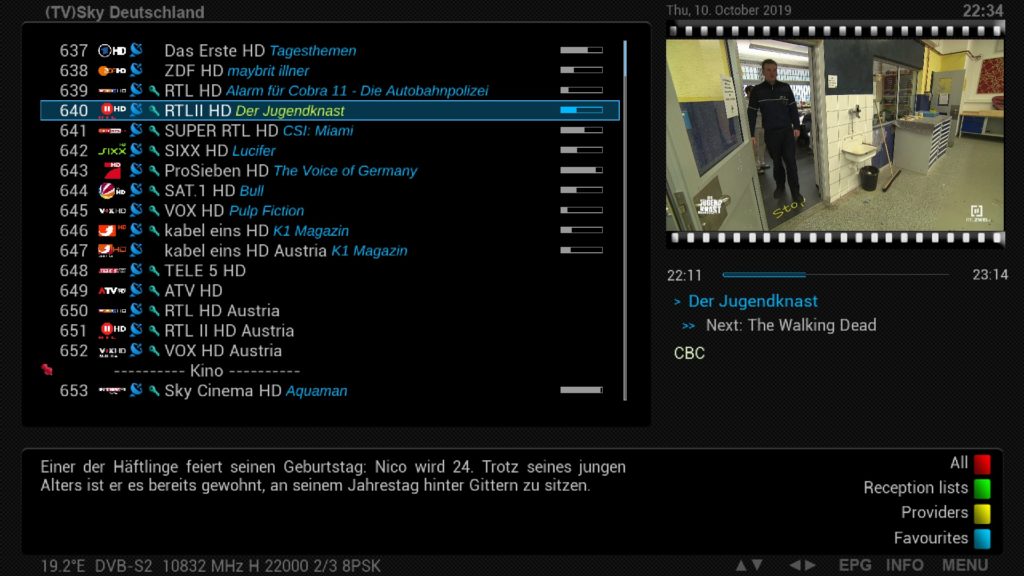Click the SAT.1 HD channel logo
Image resolution: width=1024 pixels, height=576 pixels.
pyautogui.click(x=112, y=191)
